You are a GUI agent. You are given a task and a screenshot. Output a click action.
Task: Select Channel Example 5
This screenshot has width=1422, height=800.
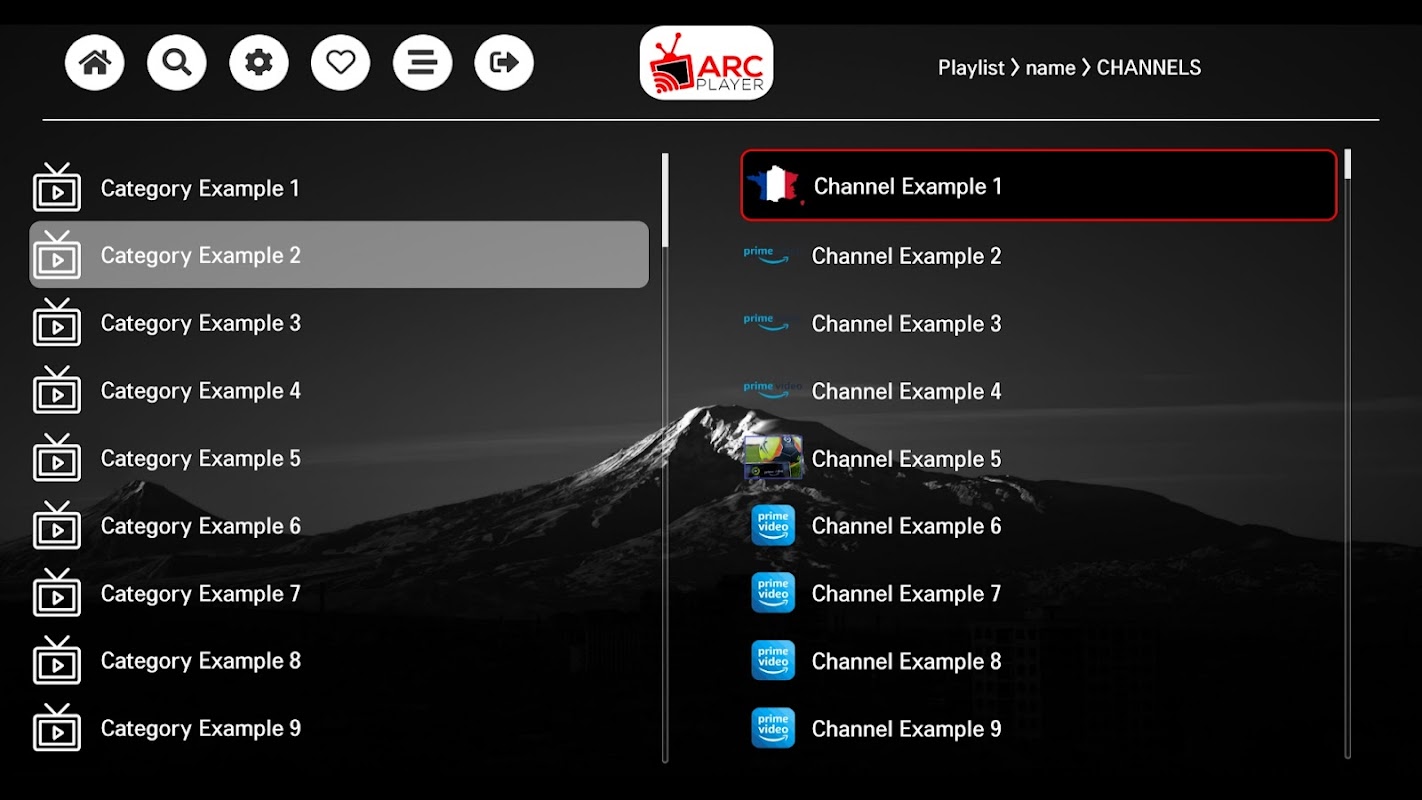click(1039, 458)
